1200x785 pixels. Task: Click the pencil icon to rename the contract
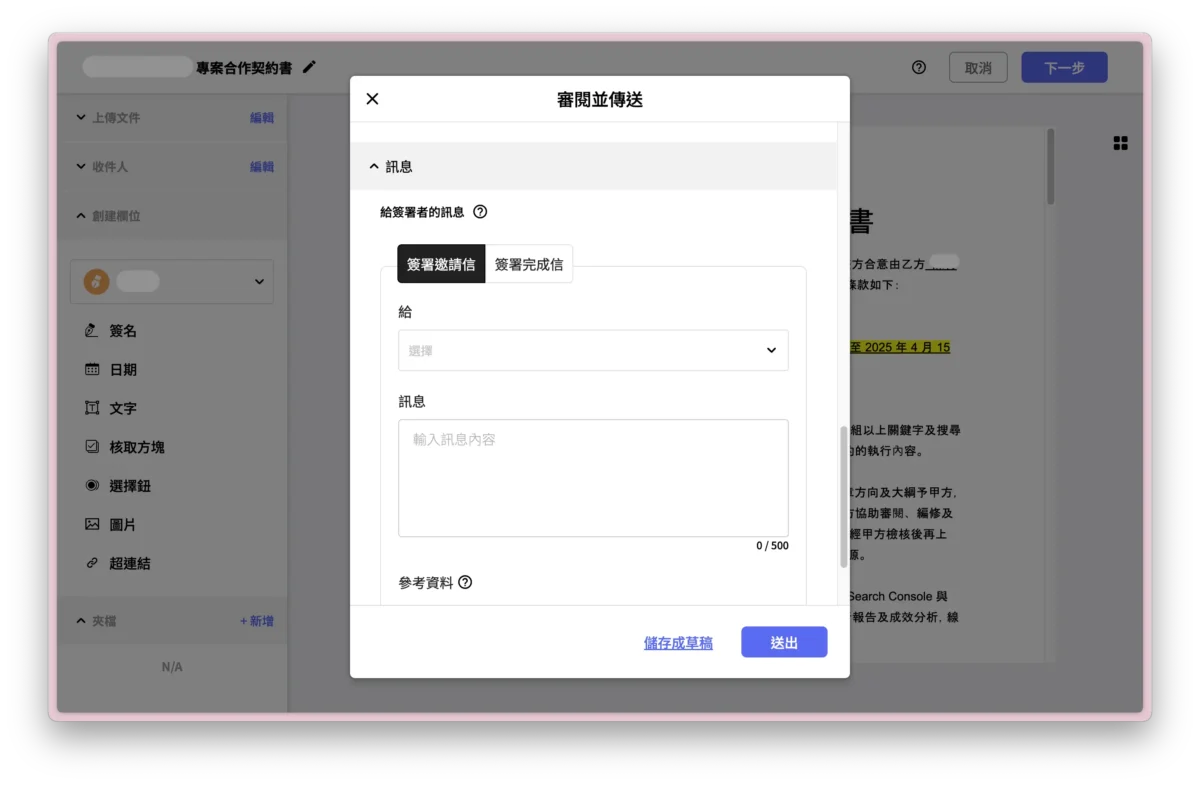[308, 67]
